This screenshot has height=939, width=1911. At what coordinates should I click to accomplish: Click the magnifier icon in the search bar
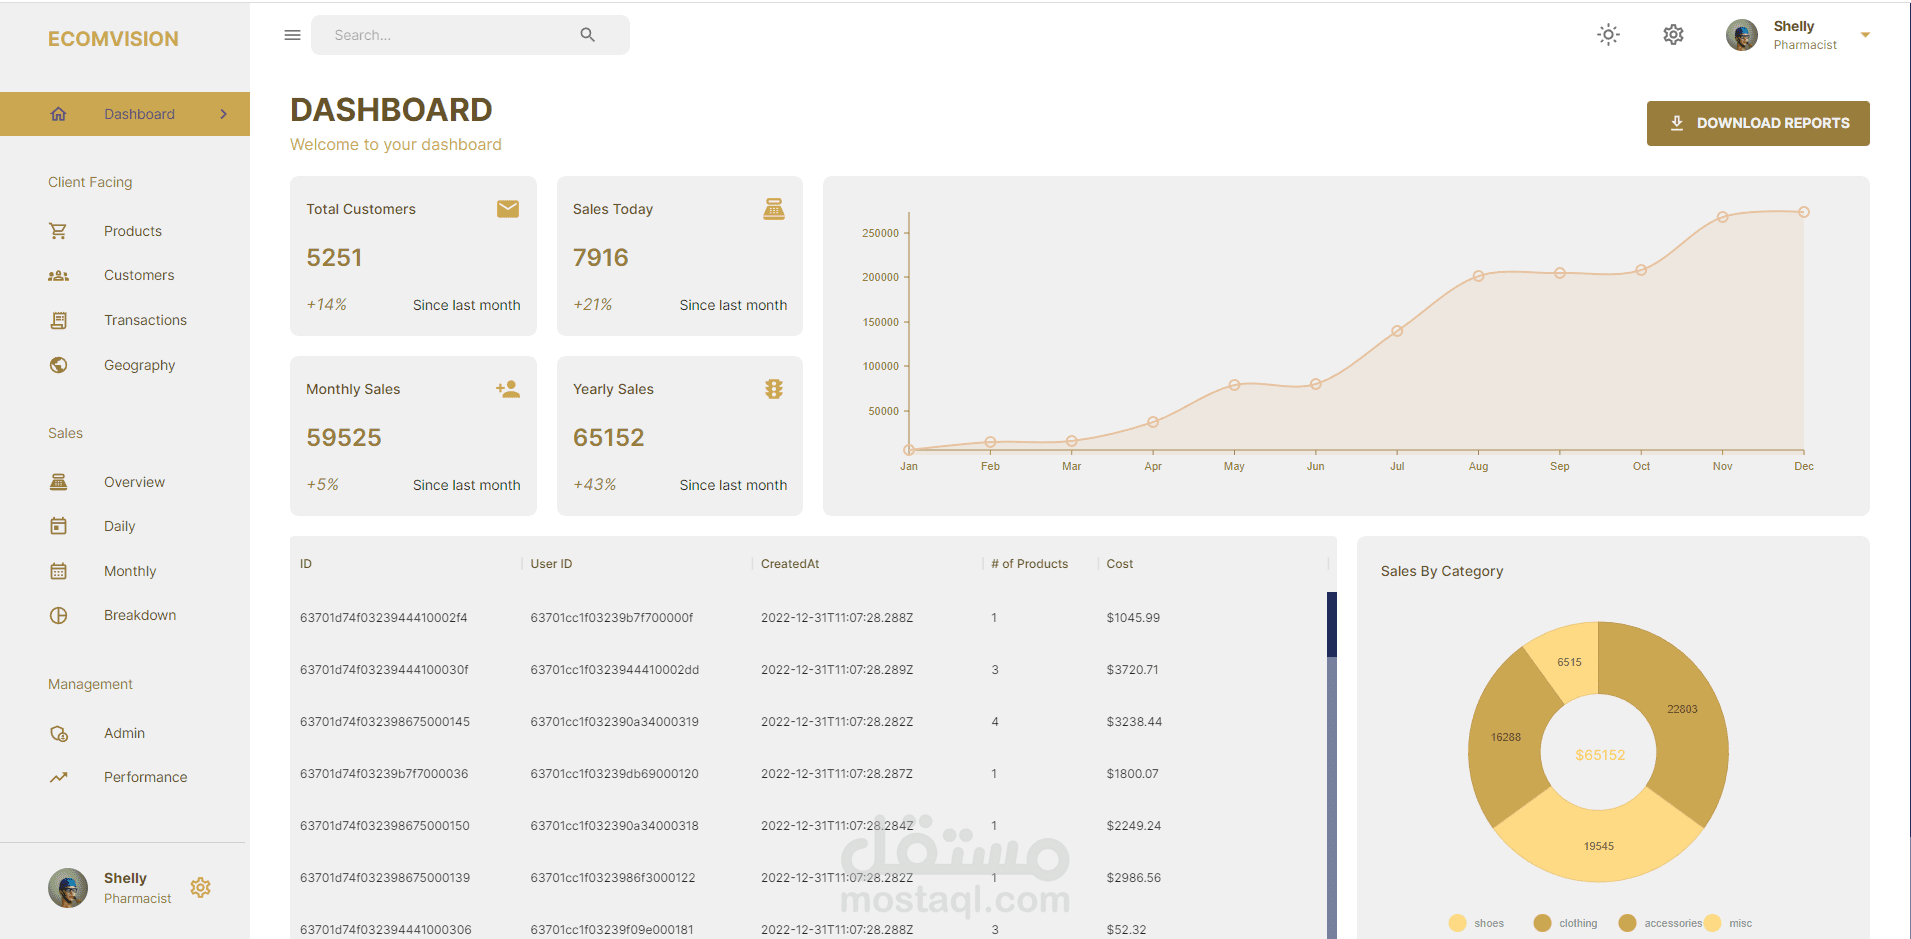pyautogui.click(x=588, y=35)
